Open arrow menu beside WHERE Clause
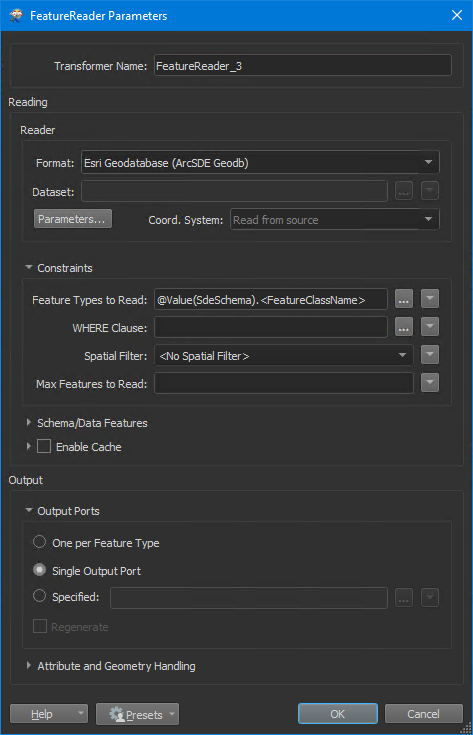 [x=430, y=327]
